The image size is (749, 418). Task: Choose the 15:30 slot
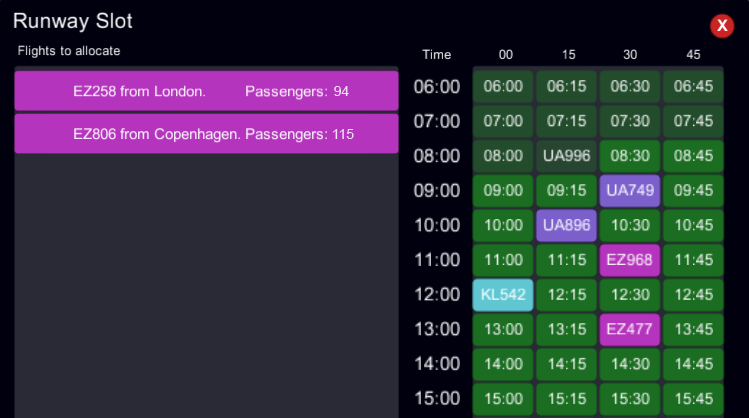(x=631, y=398)
